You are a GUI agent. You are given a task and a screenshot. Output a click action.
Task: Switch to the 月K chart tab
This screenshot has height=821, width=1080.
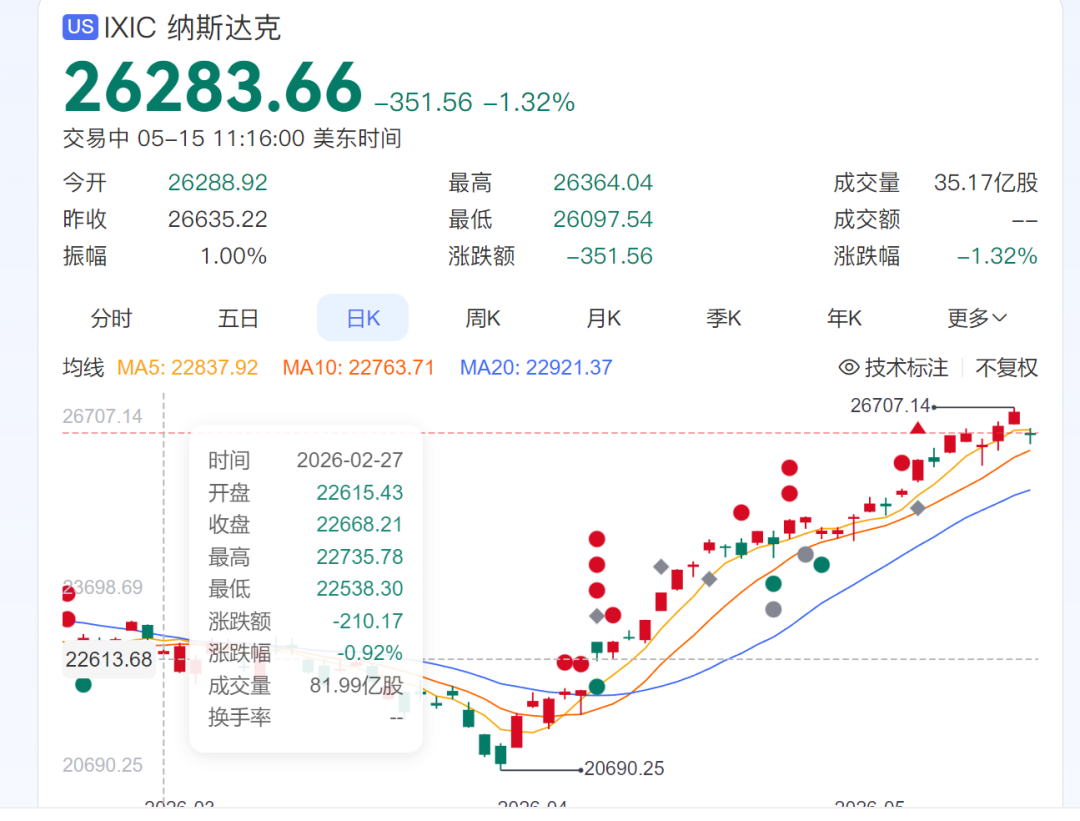click(603, 318)
